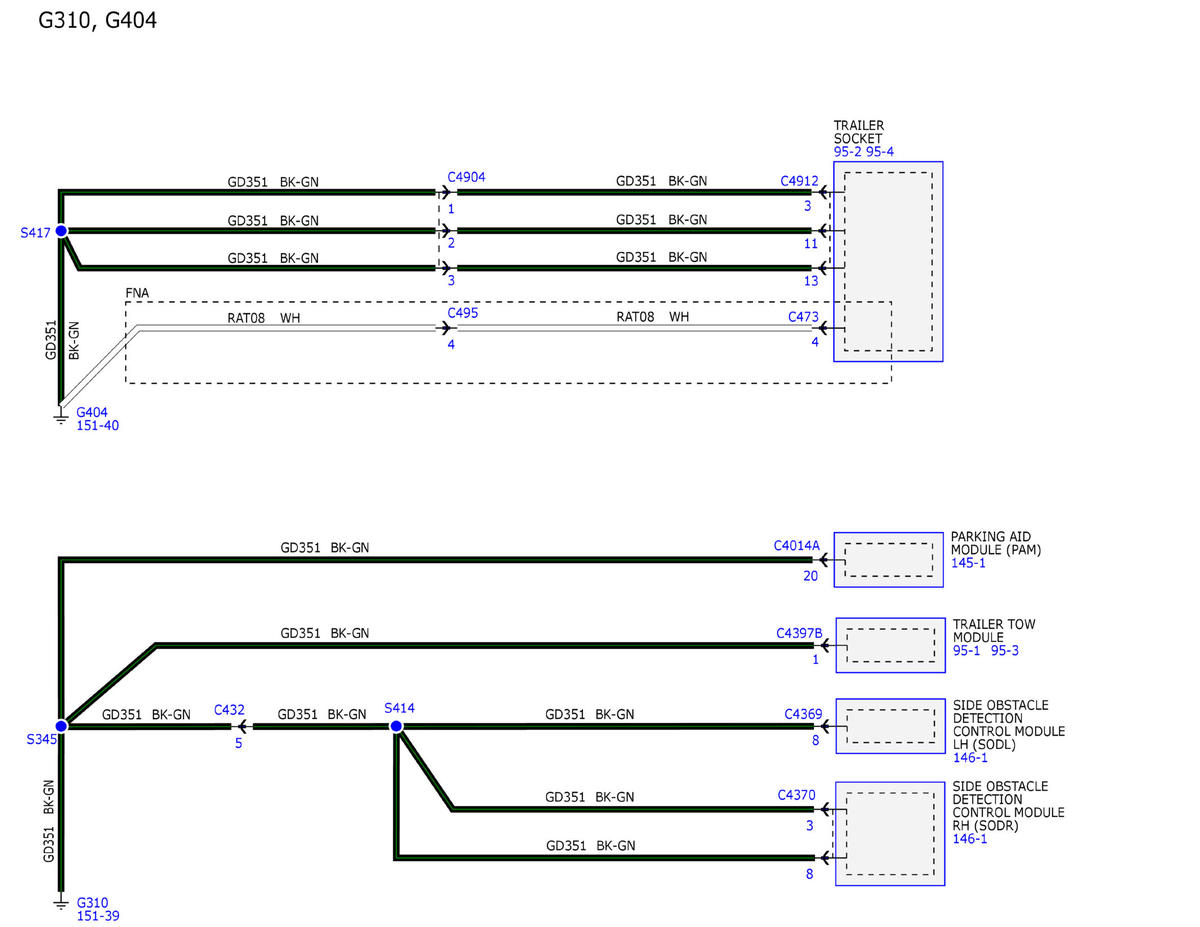Click the S417 splice node dot
1200x927 pixels.
(x=61, y=231)
